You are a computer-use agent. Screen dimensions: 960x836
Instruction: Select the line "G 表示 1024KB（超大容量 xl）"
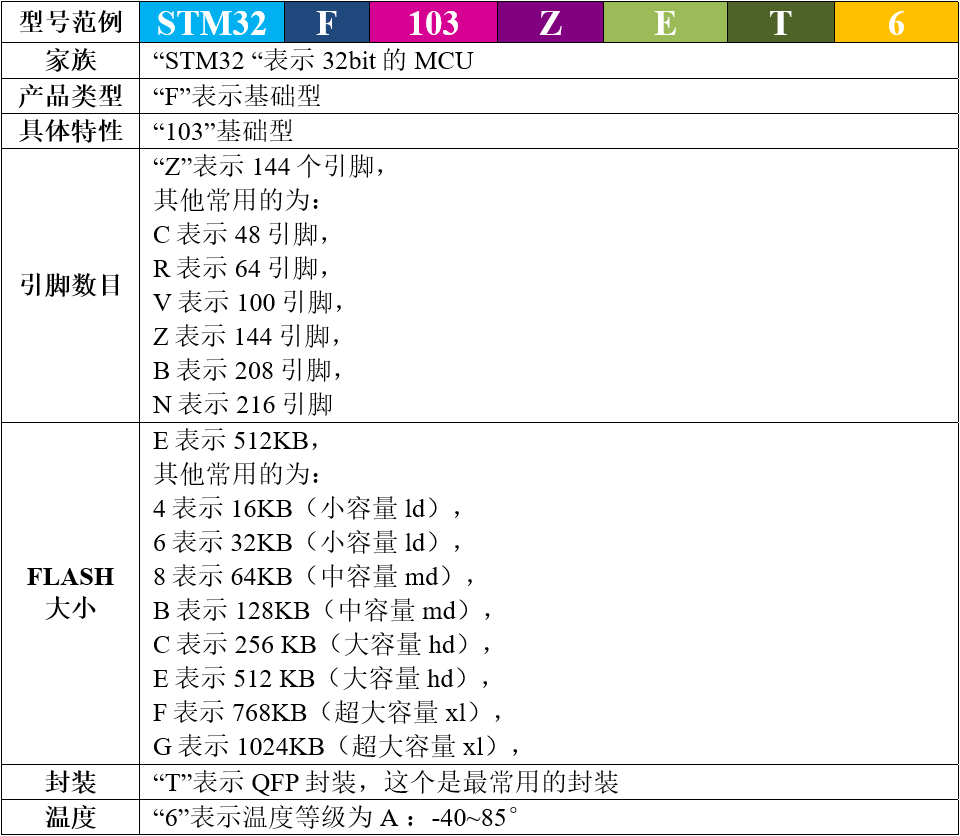click(x=337, y=746)
